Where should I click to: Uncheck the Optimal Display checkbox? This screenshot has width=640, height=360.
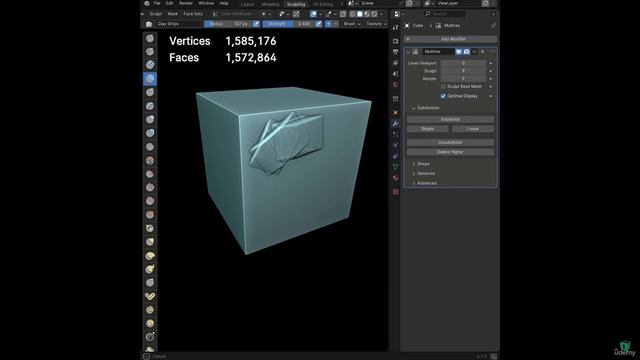pyautogui.click(x=443, y=96)
